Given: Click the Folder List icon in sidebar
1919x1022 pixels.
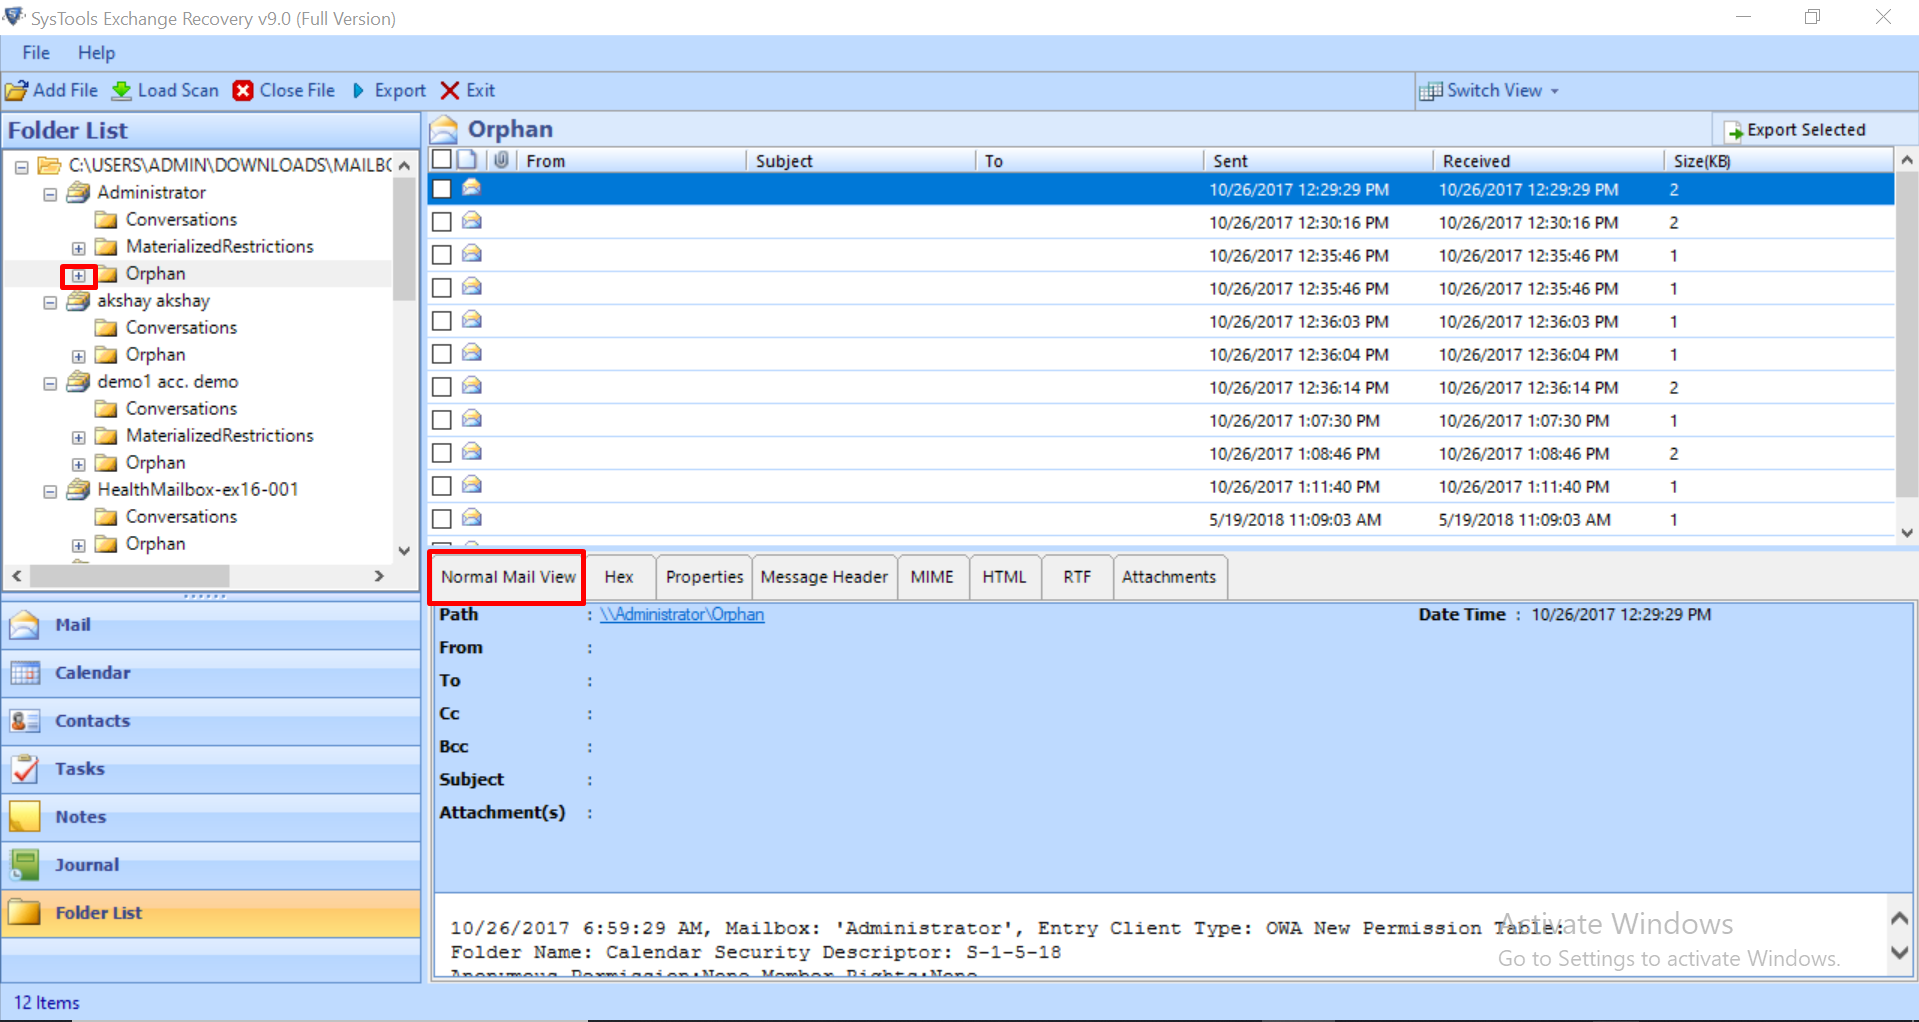Looking at the screenshot, I should (25, 913).
